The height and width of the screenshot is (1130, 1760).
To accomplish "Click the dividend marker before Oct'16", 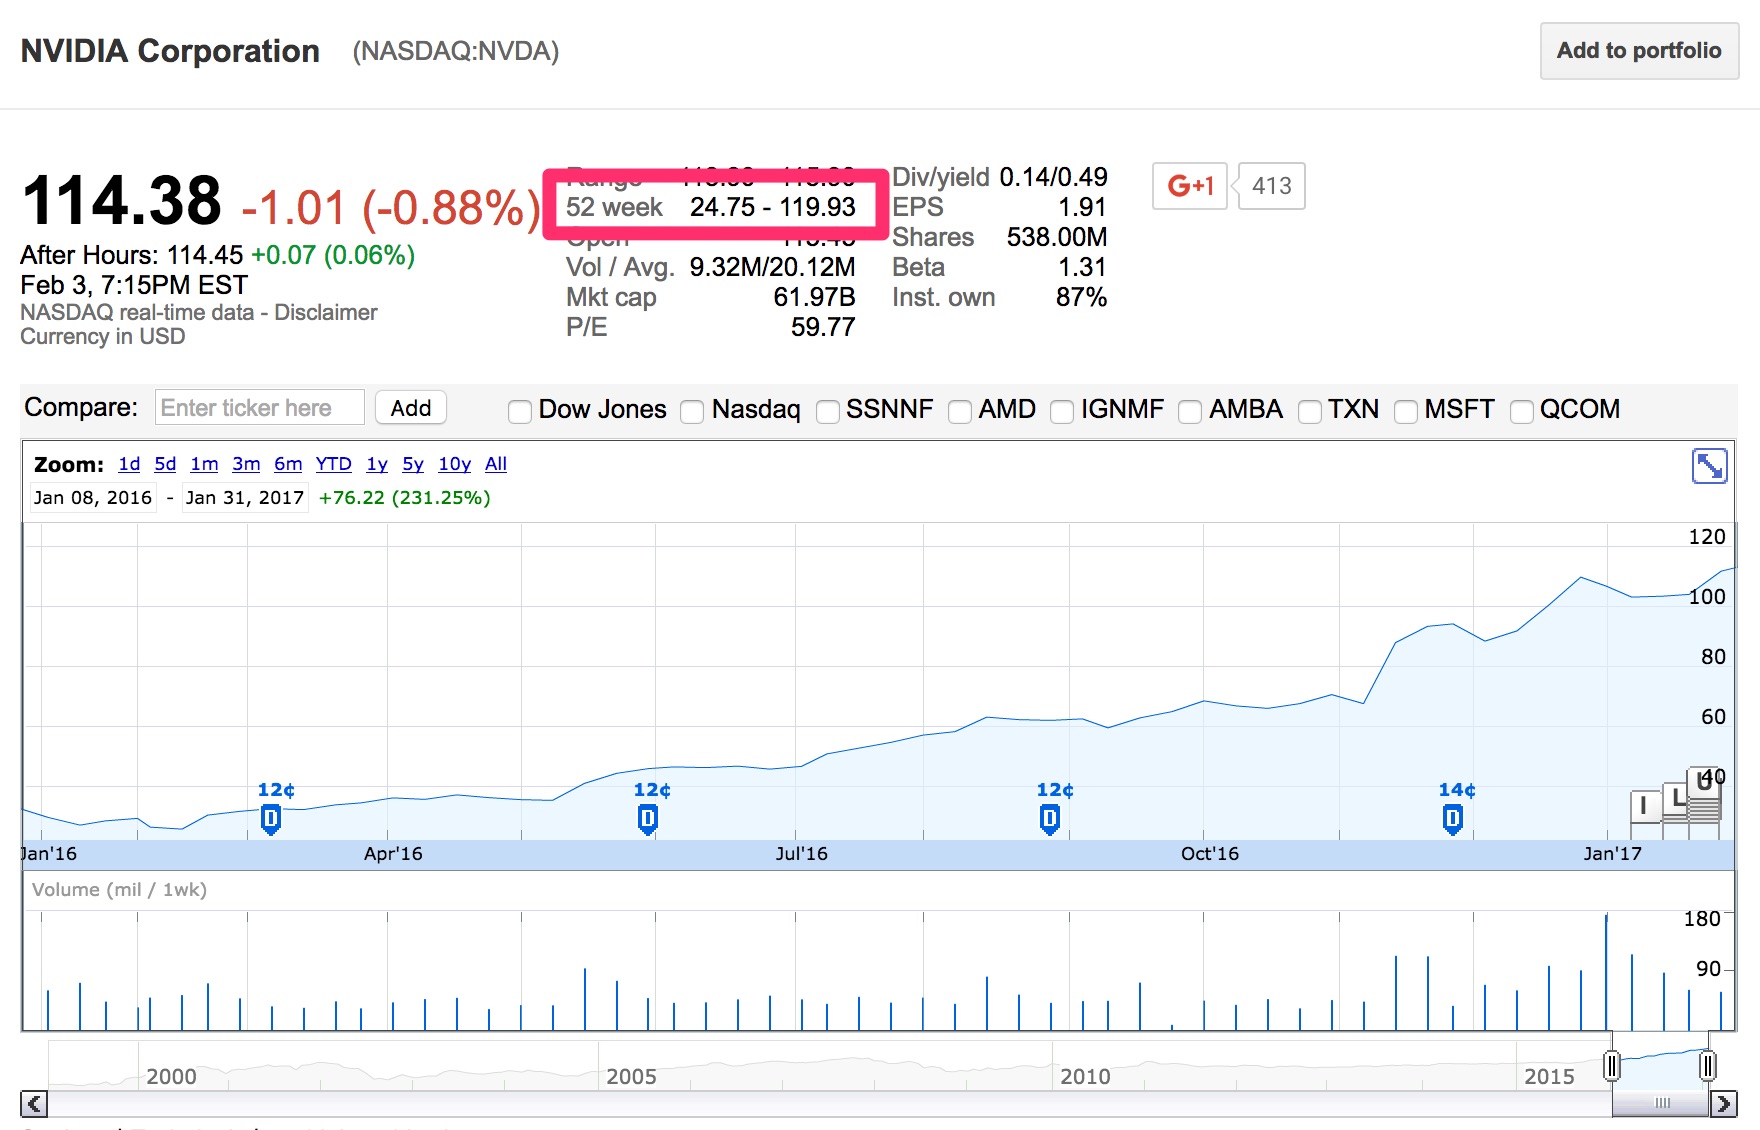I will pyautogui.click(x=1049, y=820).
